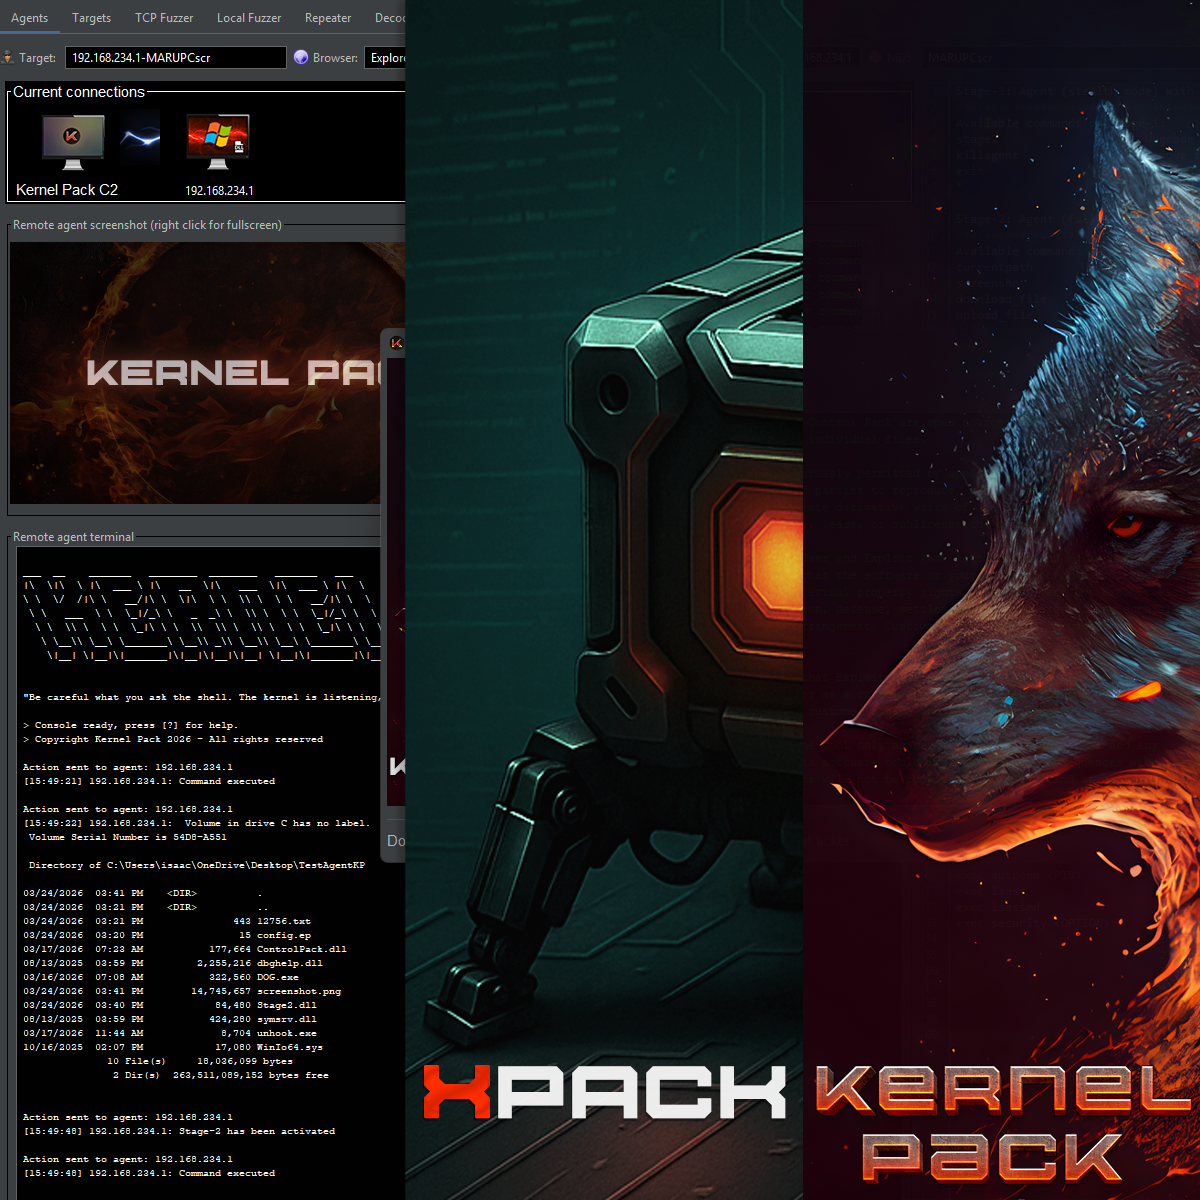Screen dimensions: 1200x1200
Task: Click the K logo icon on the background window
Action: [397, 343]
